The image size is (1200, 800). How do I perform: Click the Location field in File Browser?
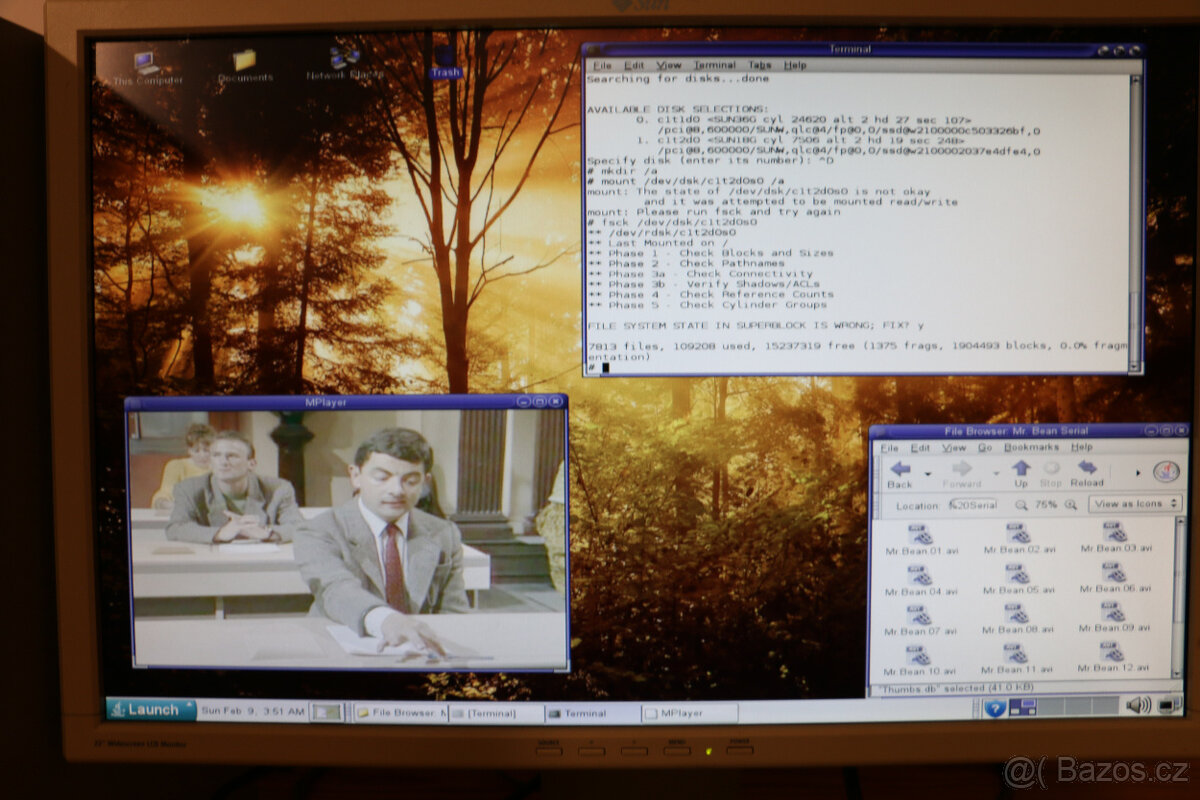point(973,505)
